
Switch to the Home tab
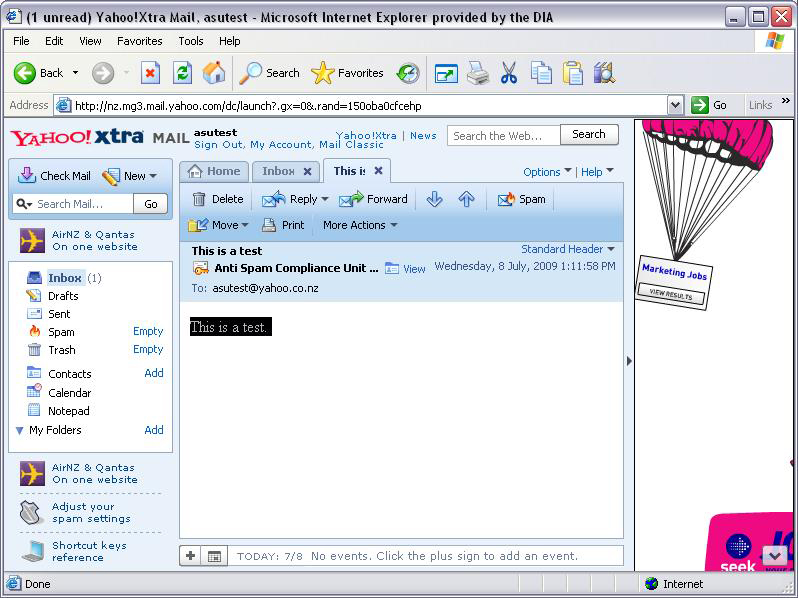pyautogui.click(x=214, y=172)
